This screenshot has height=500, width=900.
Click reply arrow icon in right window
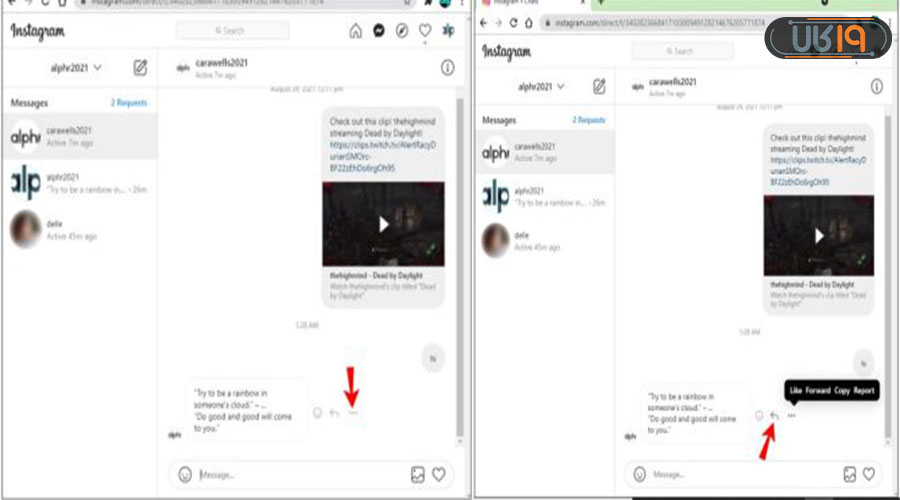pos(774,415)
